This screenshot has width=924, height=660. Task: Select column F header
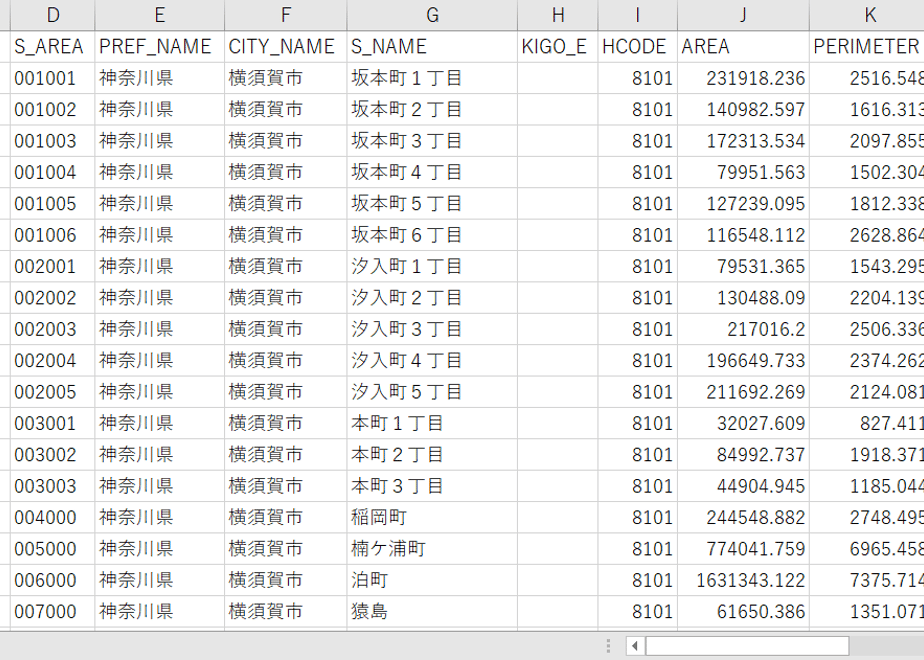(x=286, y=15)
